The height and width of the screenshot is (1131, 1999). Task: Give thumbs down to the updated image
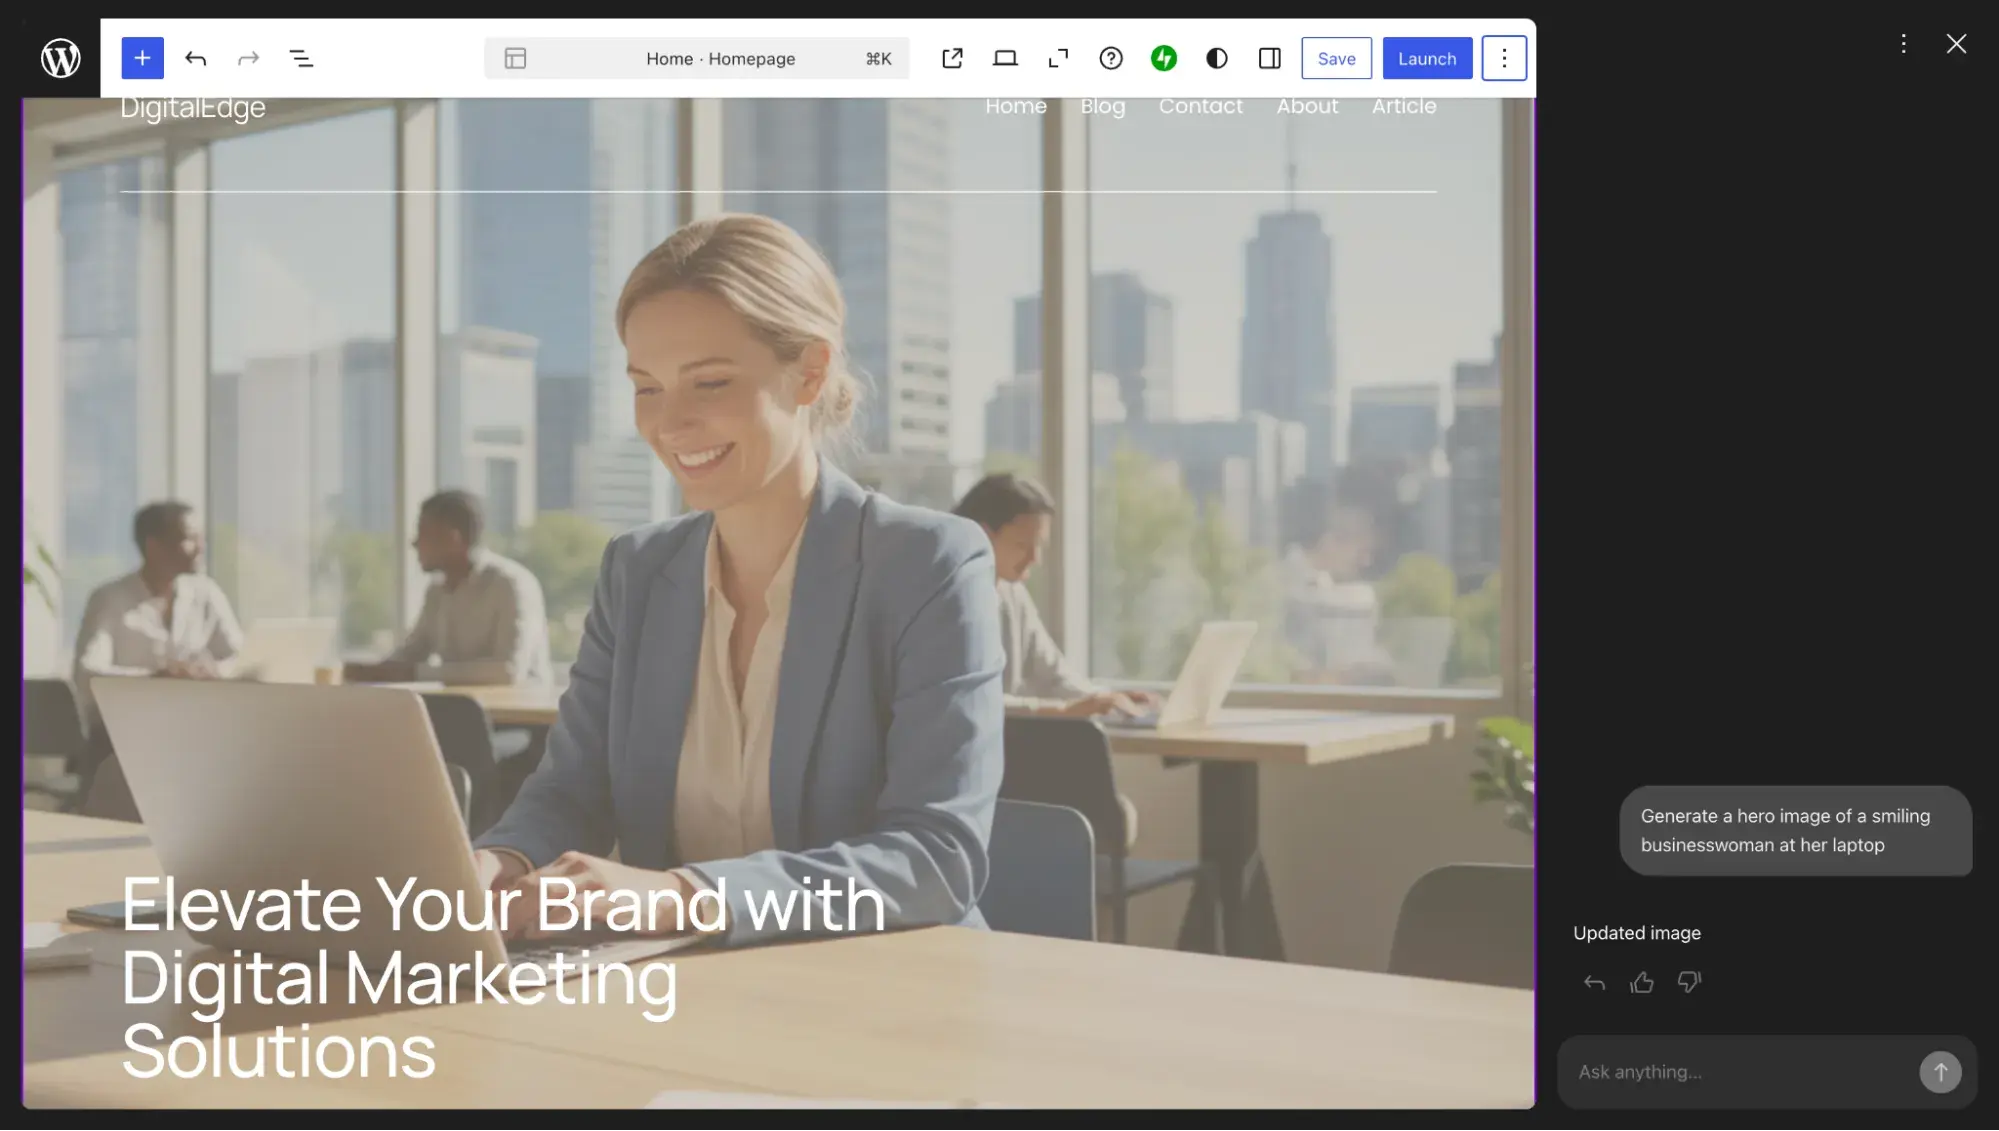[x=1690, y=983]
